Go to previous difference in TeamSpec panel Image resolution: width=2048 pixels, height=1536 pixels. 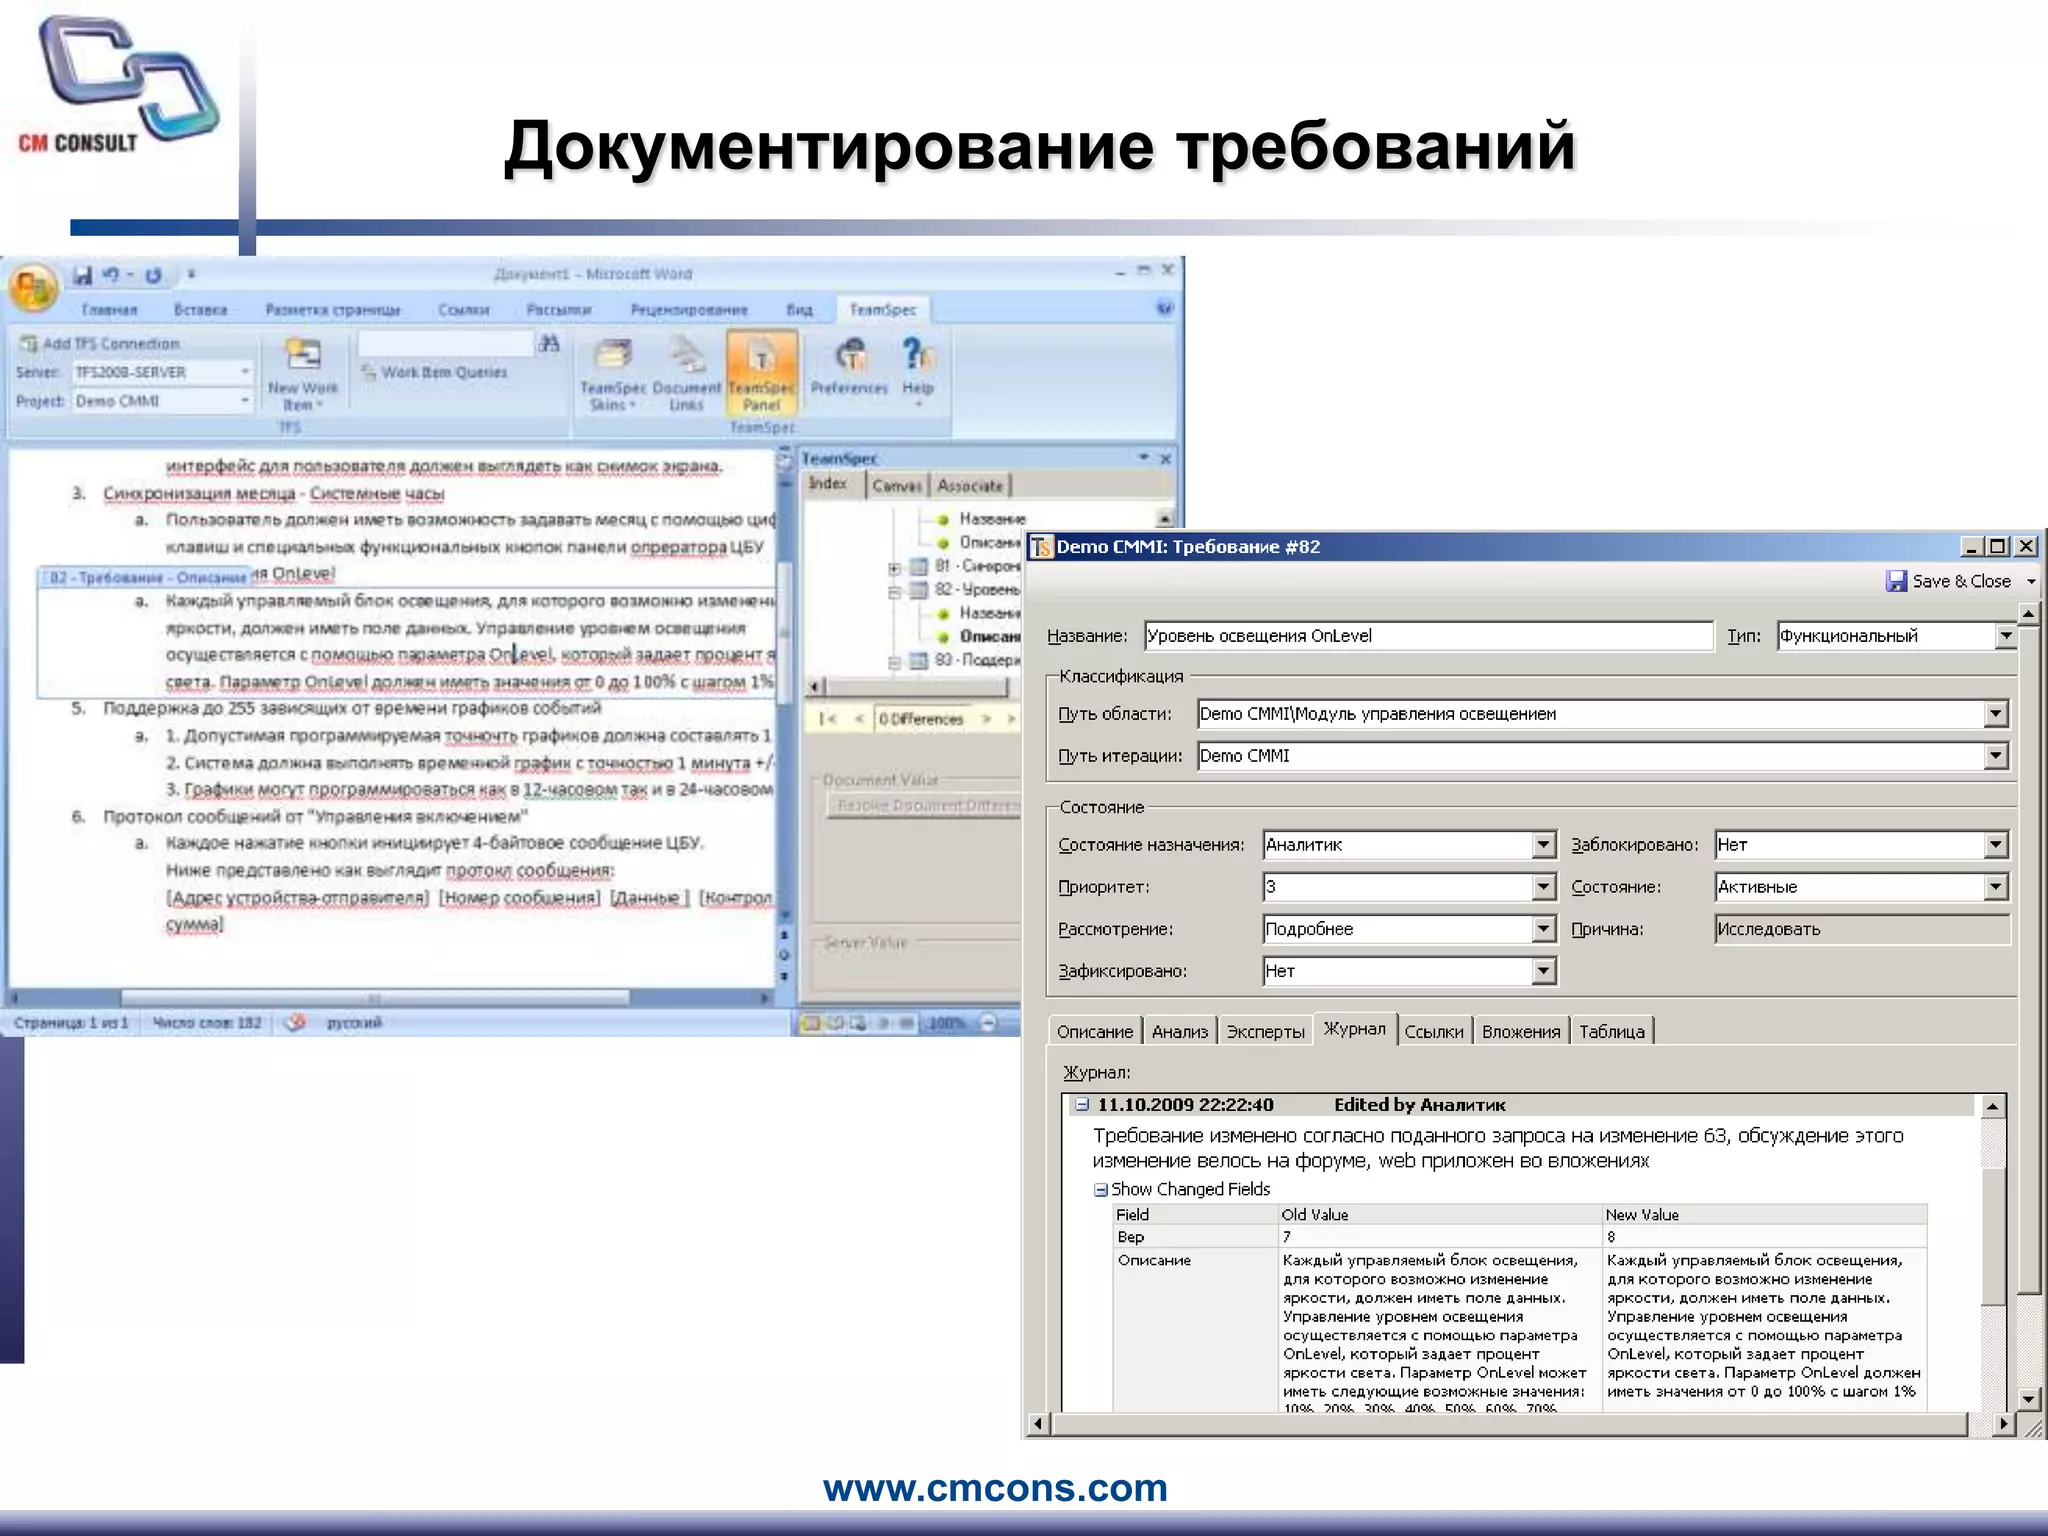pyautogui.click(x=858, y=719)
